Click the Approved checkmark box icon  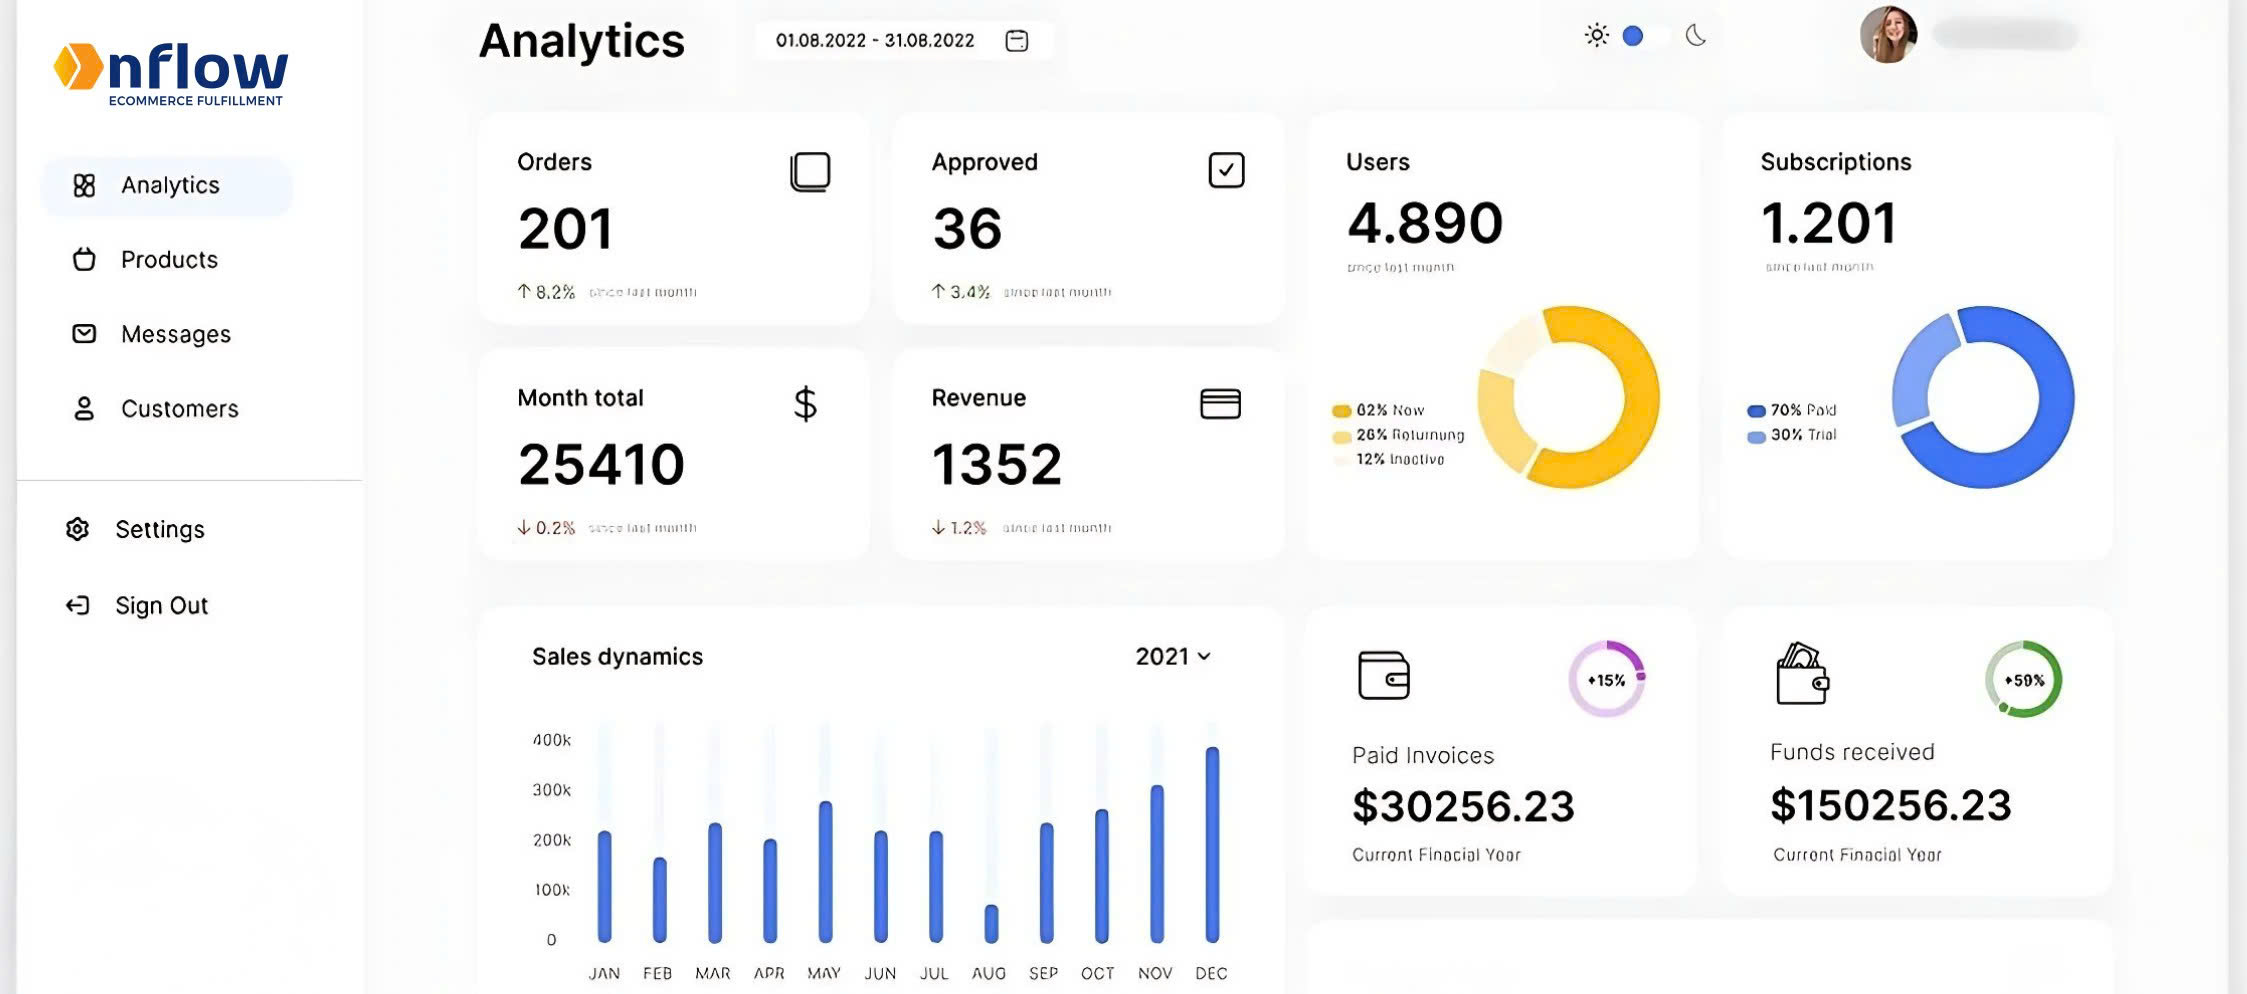1226,170
